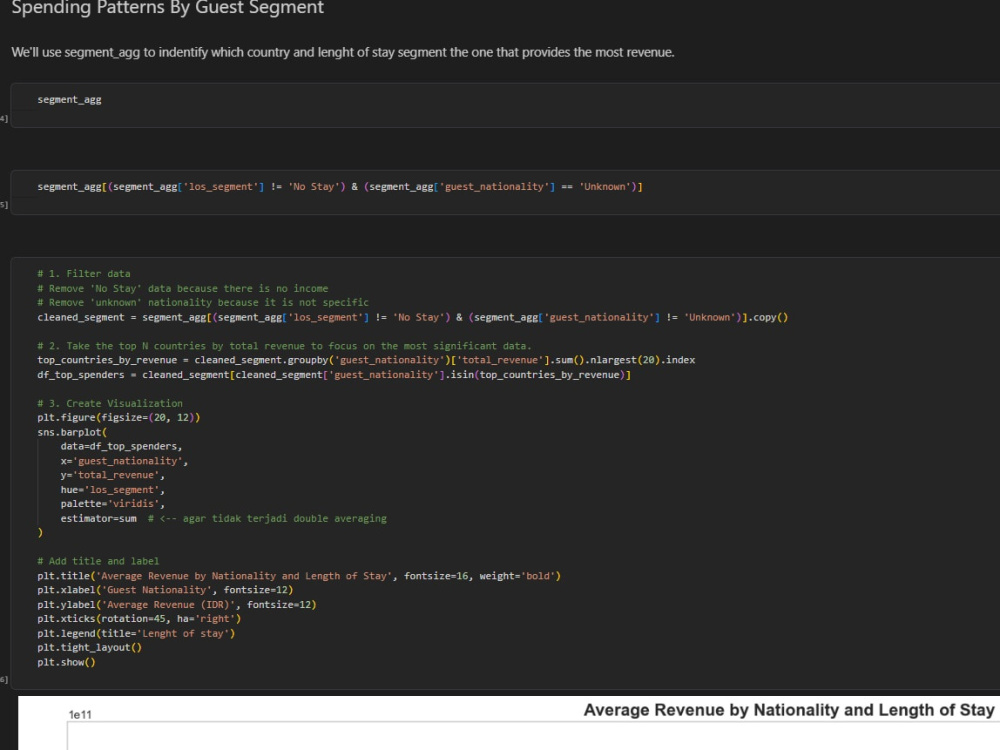Click the hue='los_segment' argument

click(x=113, y=489)
